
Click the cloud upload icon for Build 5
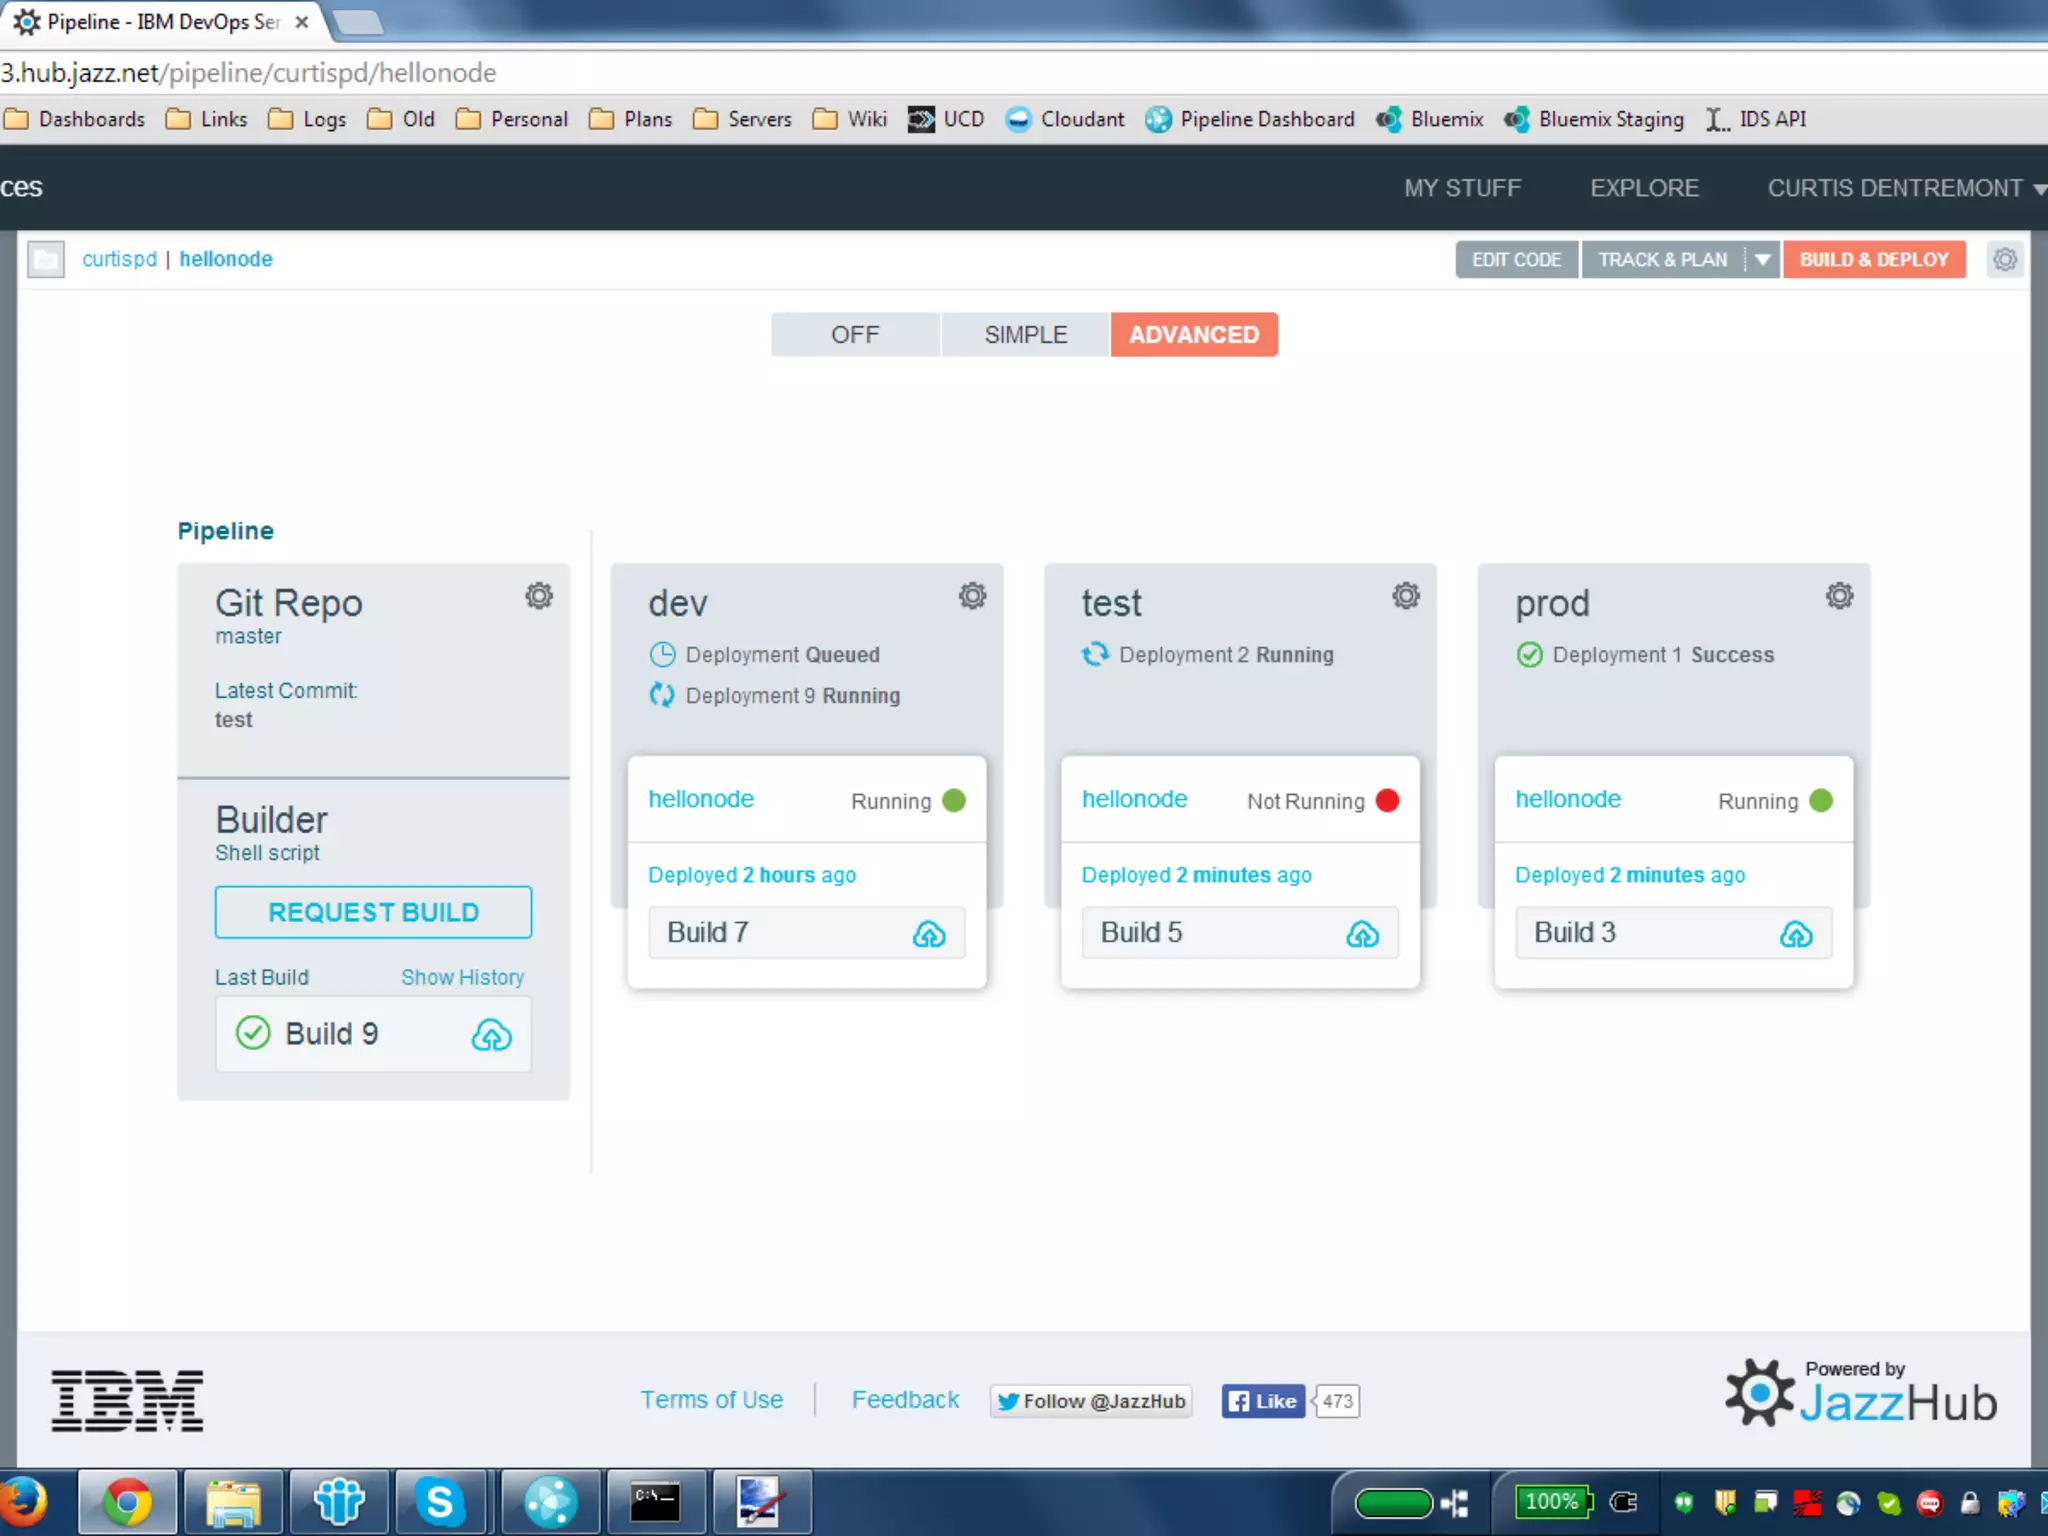[1362, 934]
